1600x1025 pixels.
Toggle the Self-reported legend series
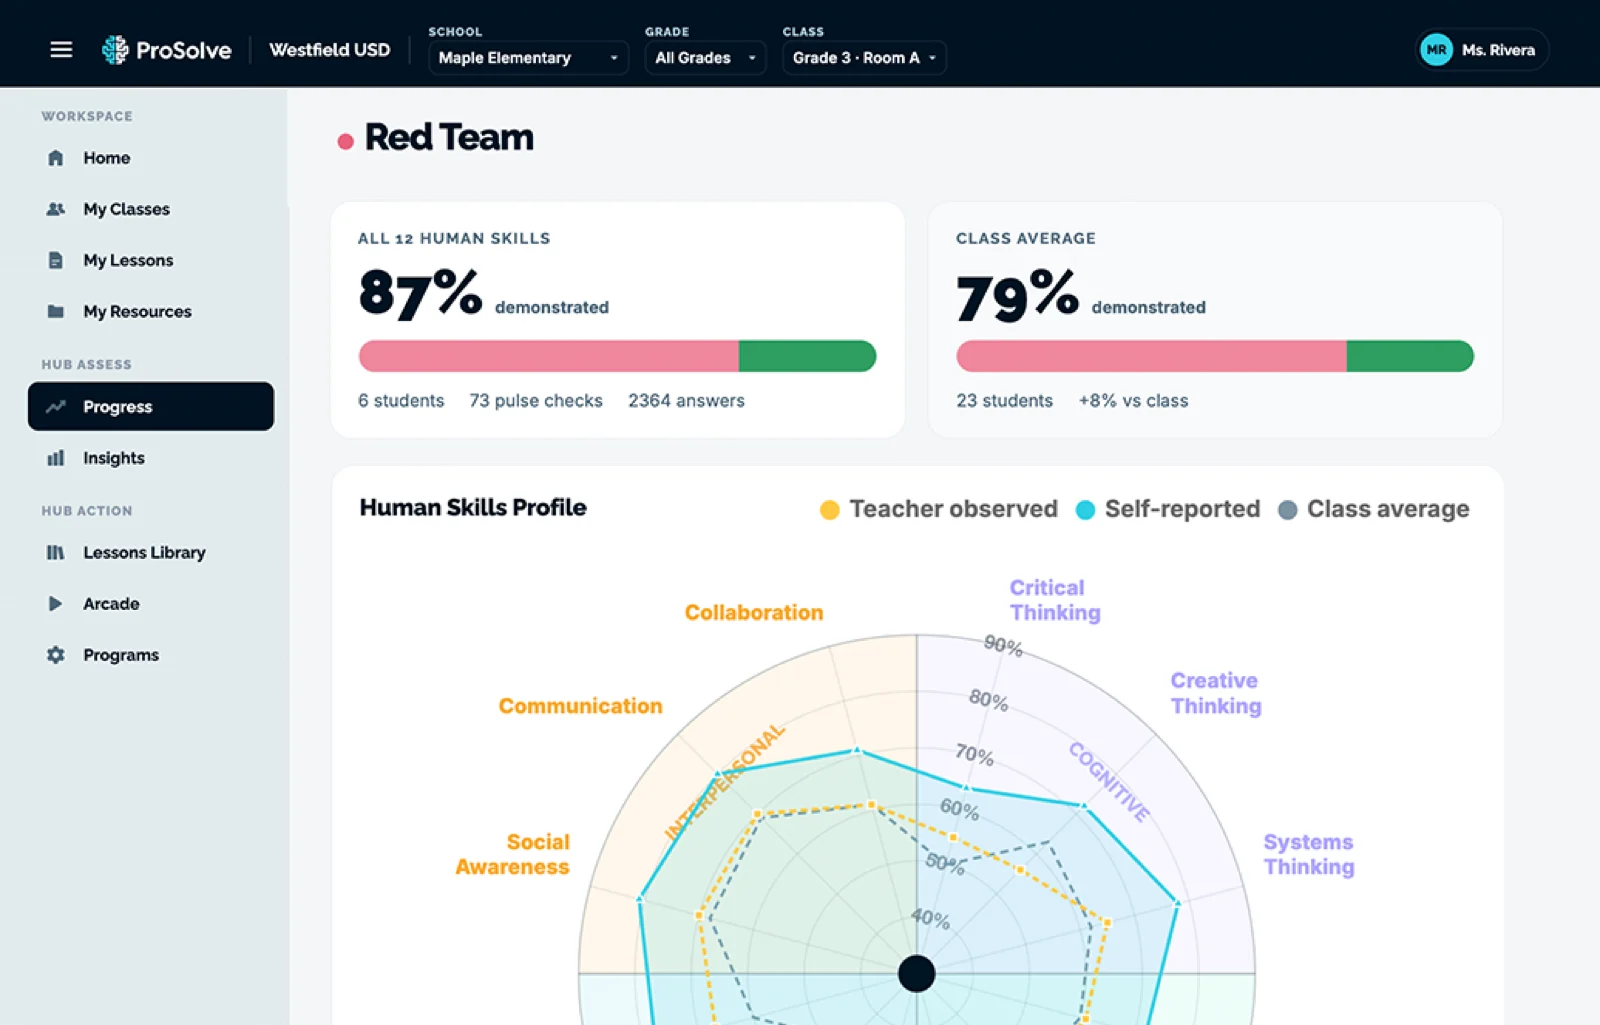click(1168, 509)
